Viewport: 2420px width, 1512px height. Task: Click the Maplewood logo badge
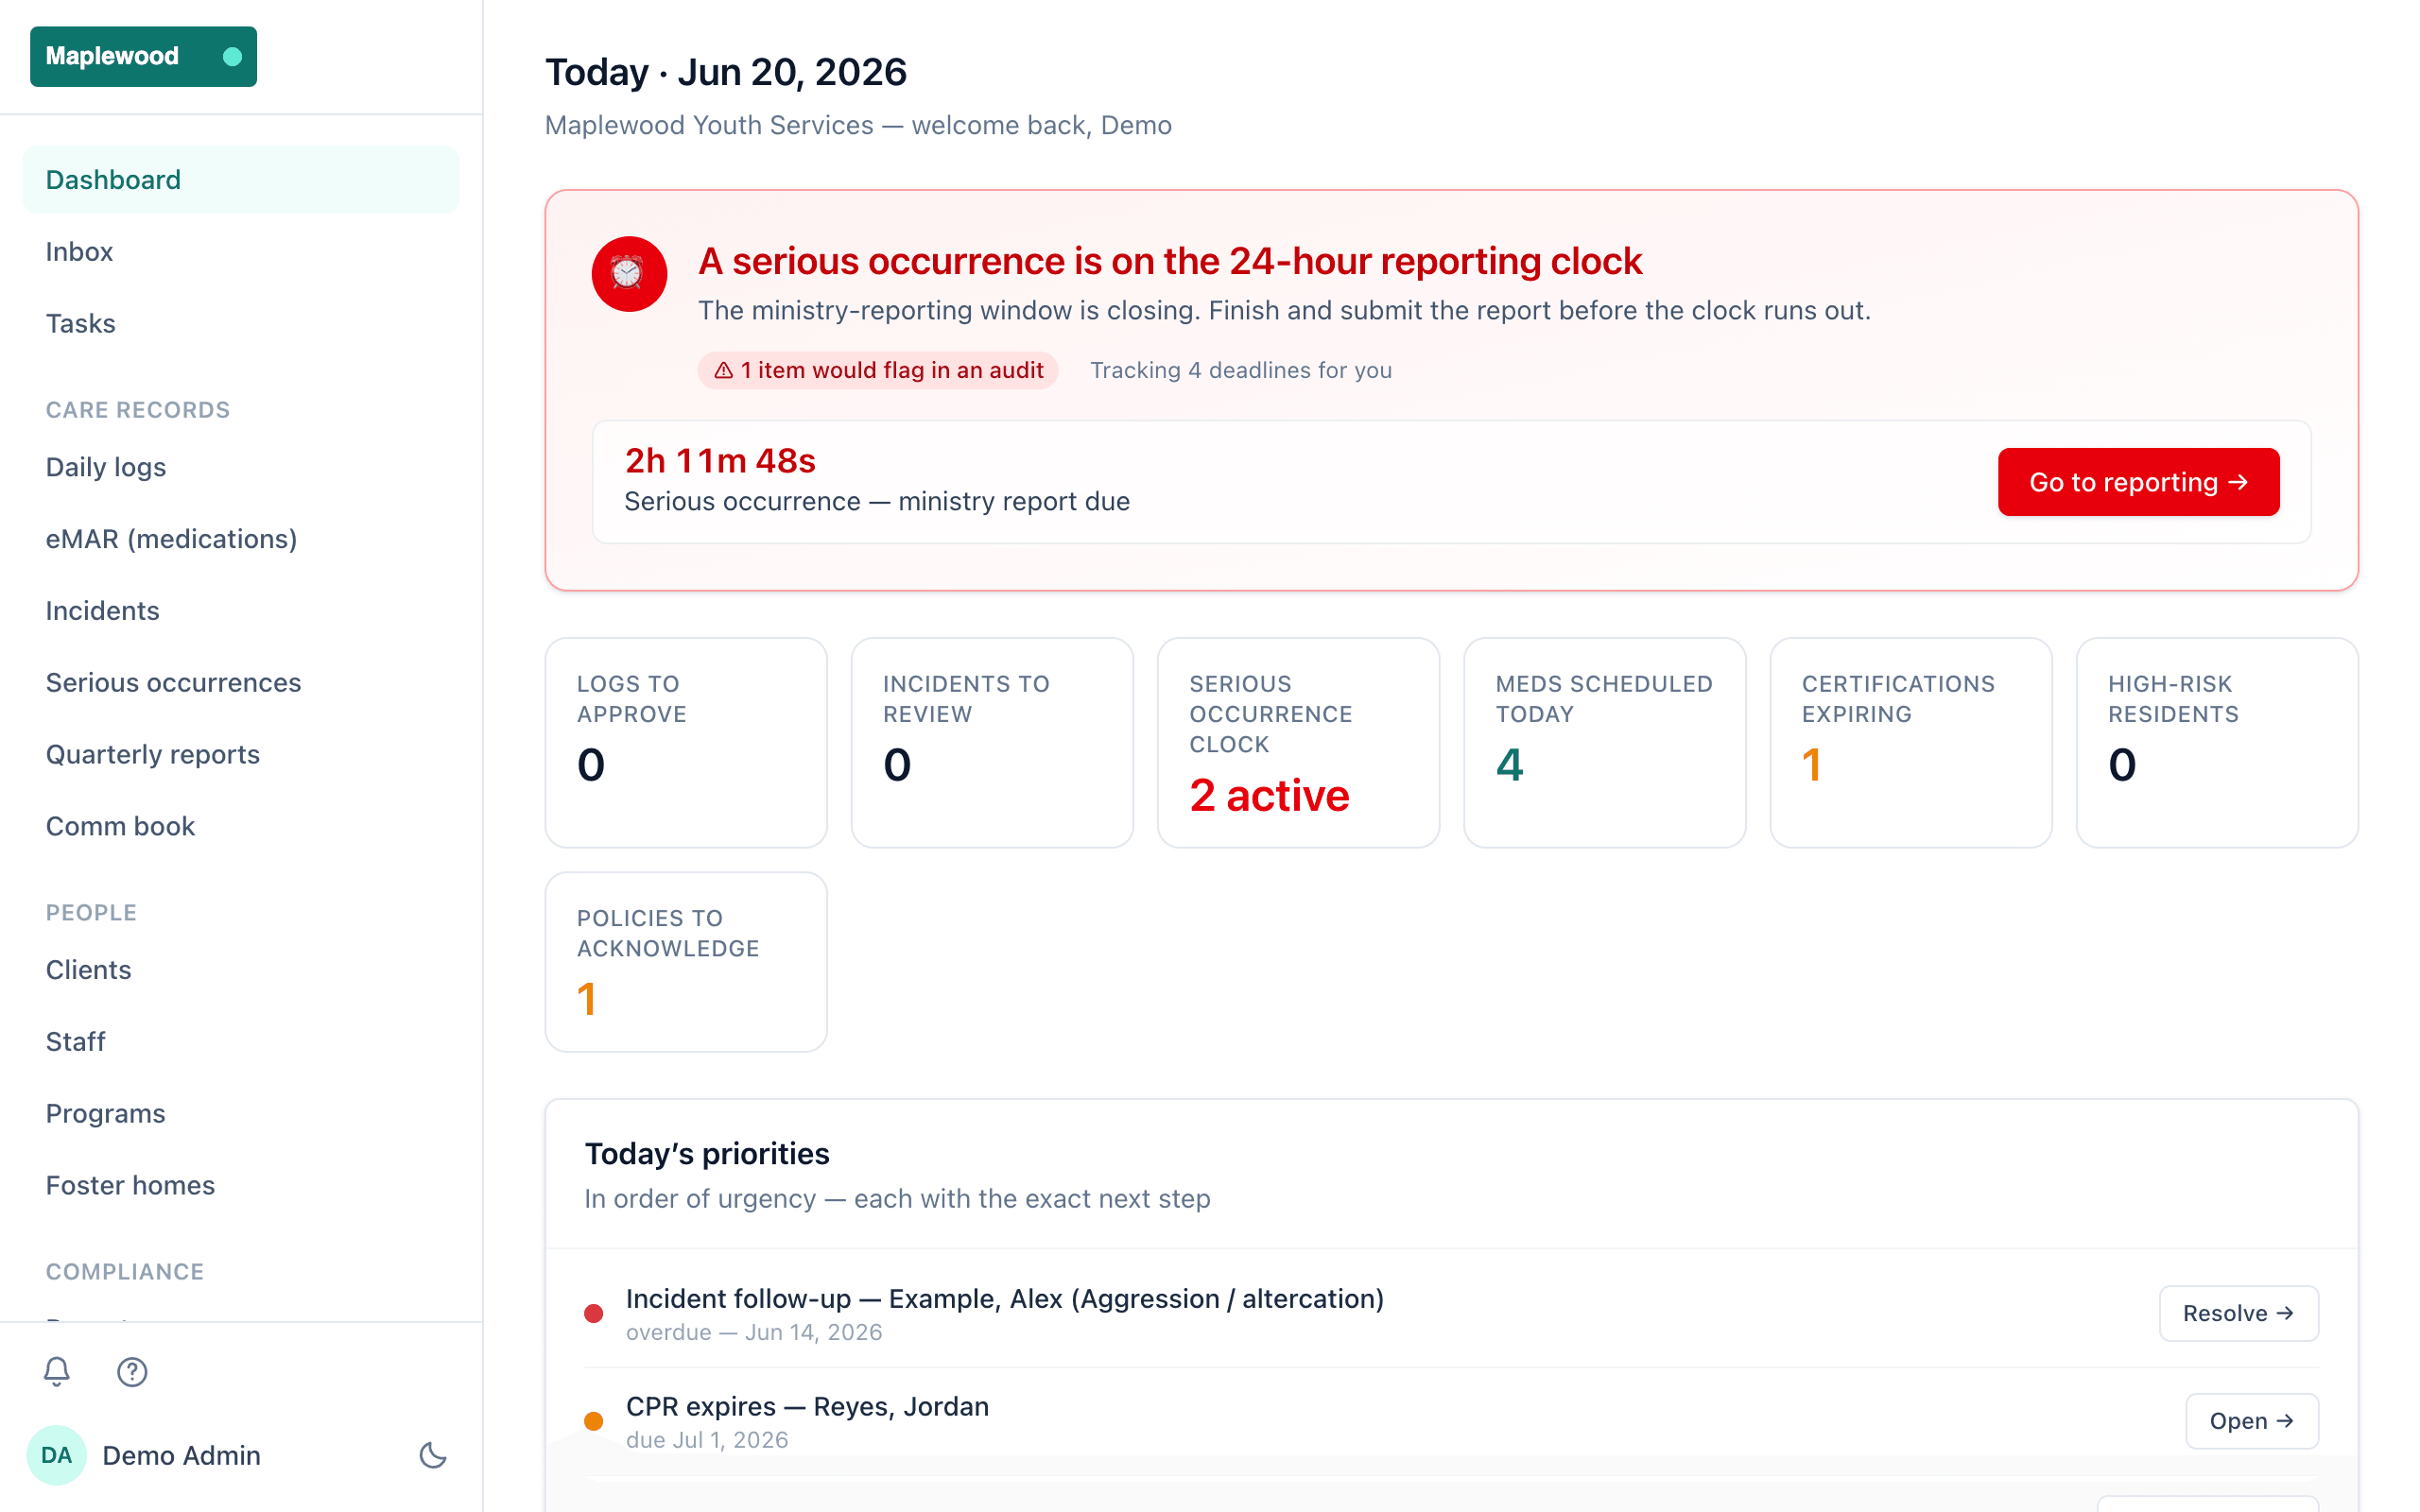tap(143, 56)
